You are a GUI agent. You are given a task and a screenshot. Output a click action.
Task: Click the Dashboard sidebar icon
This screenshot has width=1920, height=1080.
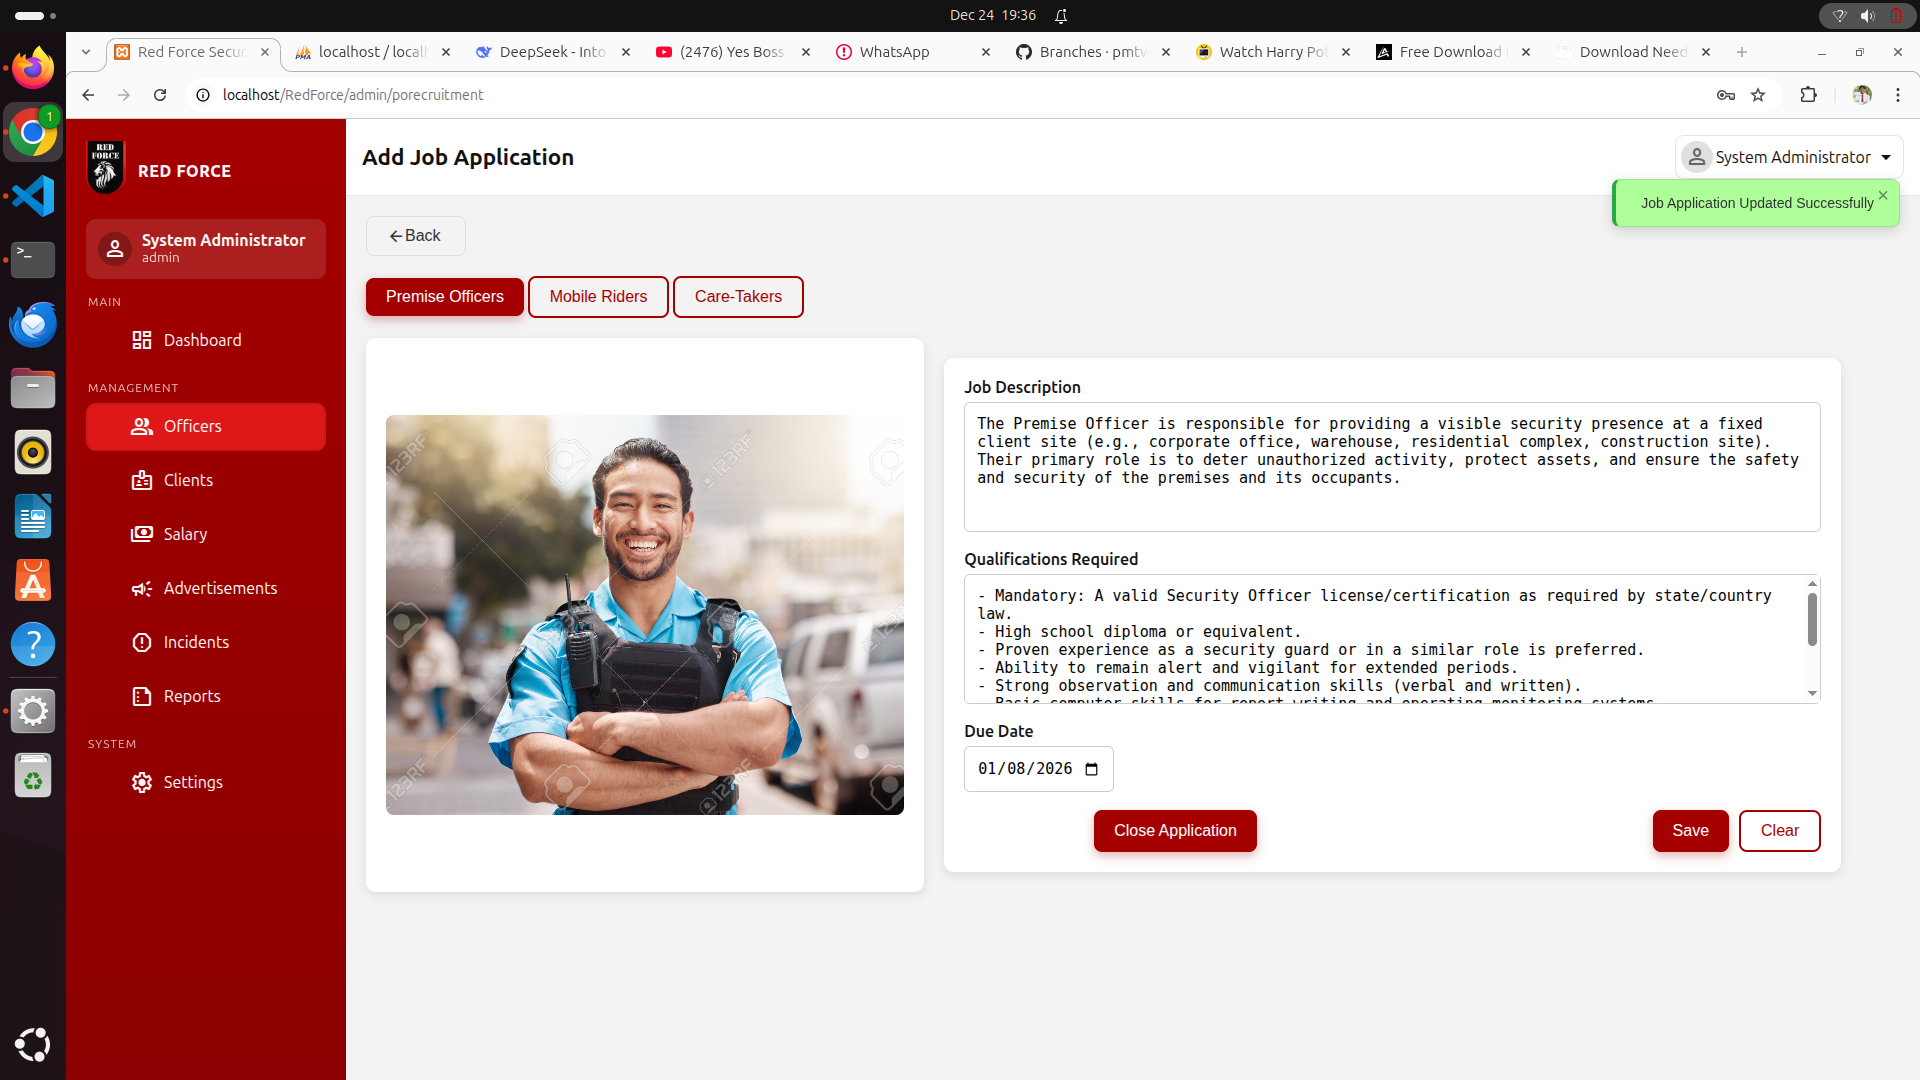(x=141, y=340)
